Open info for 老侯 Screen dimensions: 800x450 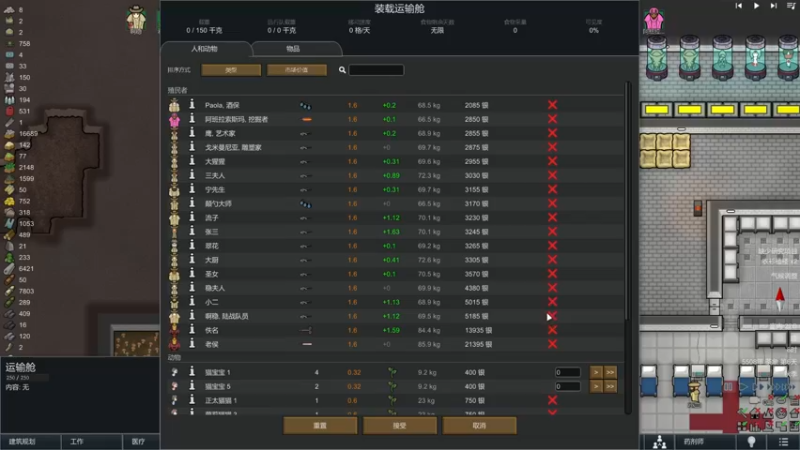pos(192,344)
